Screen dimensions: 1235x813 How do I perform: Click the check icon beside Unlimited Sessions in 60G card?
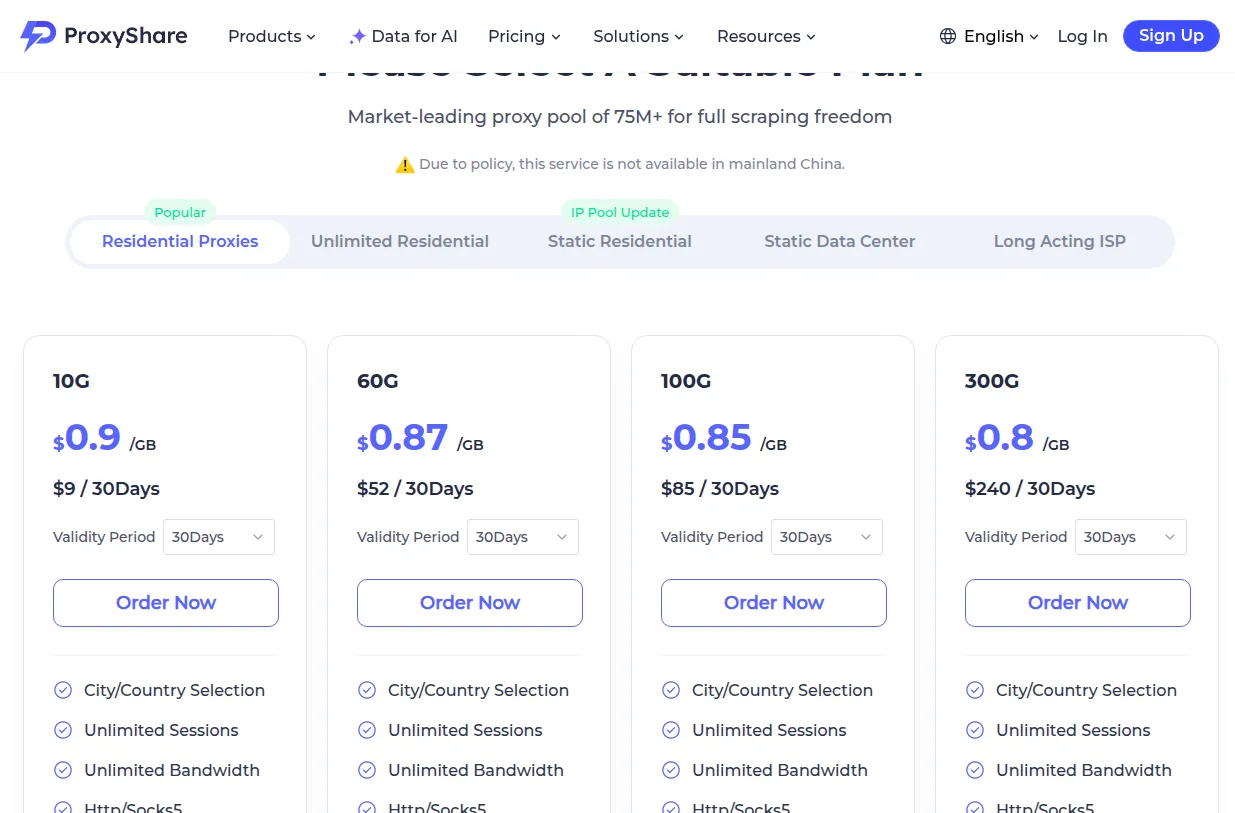point(367,730)
